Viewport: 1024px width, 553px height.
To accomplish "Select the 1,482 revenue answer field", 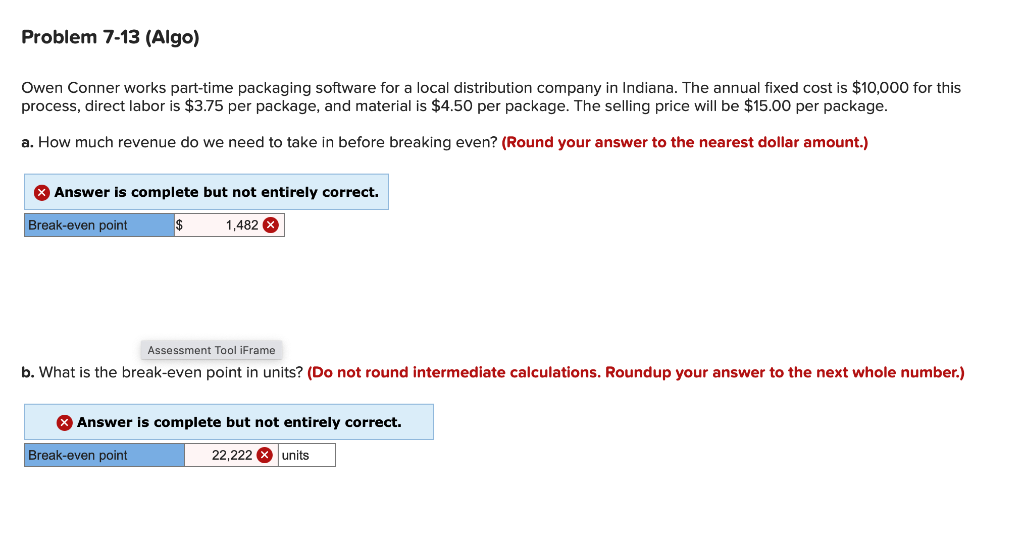I will click(229, 225).
